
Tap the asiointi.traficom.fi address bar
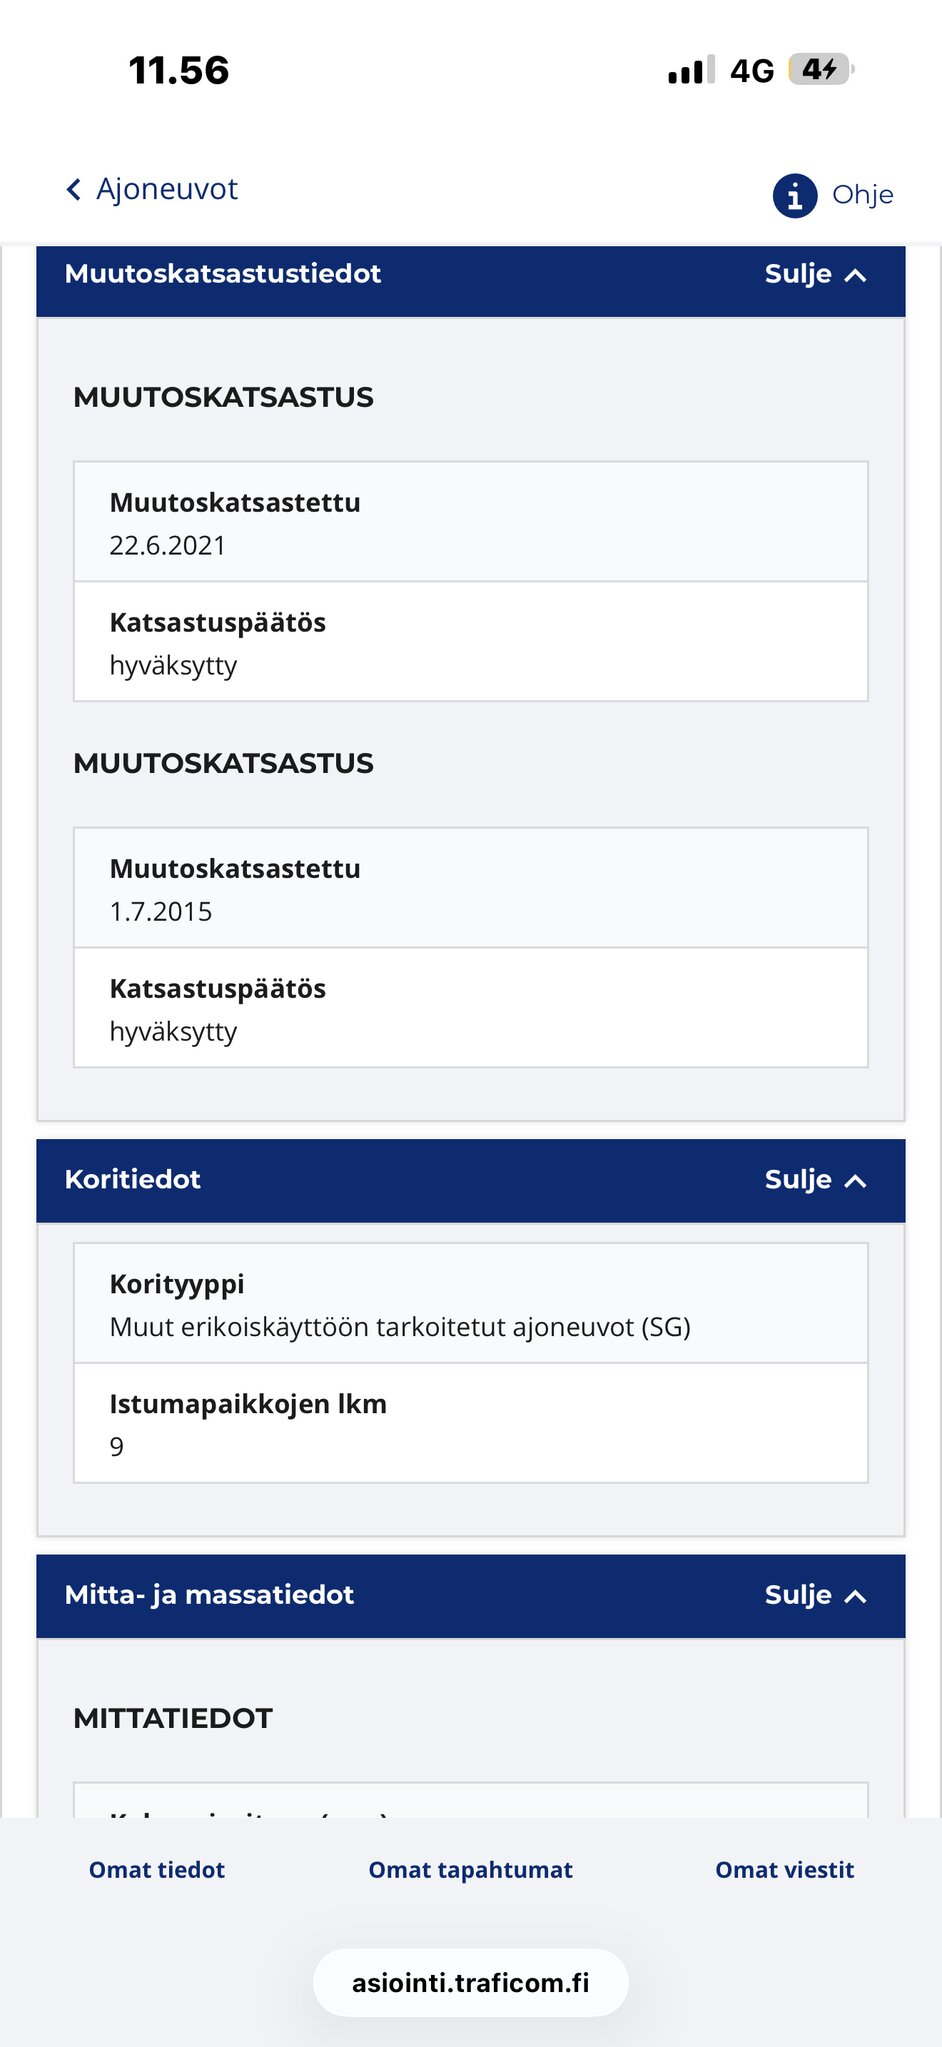(x=470, y=1983)
